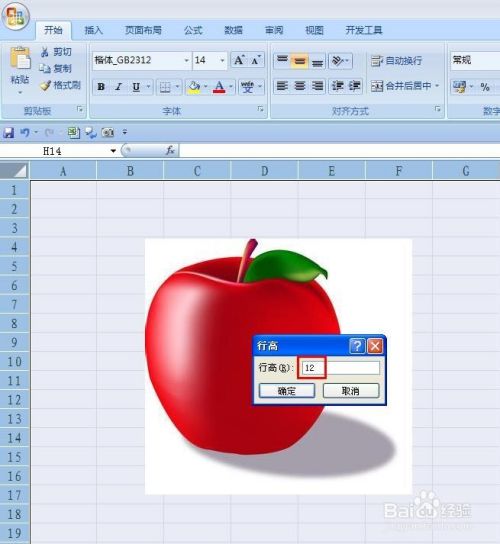Screen dimensions: 500x544
Task: Click the insert function fx button
Action: point(170,151)
